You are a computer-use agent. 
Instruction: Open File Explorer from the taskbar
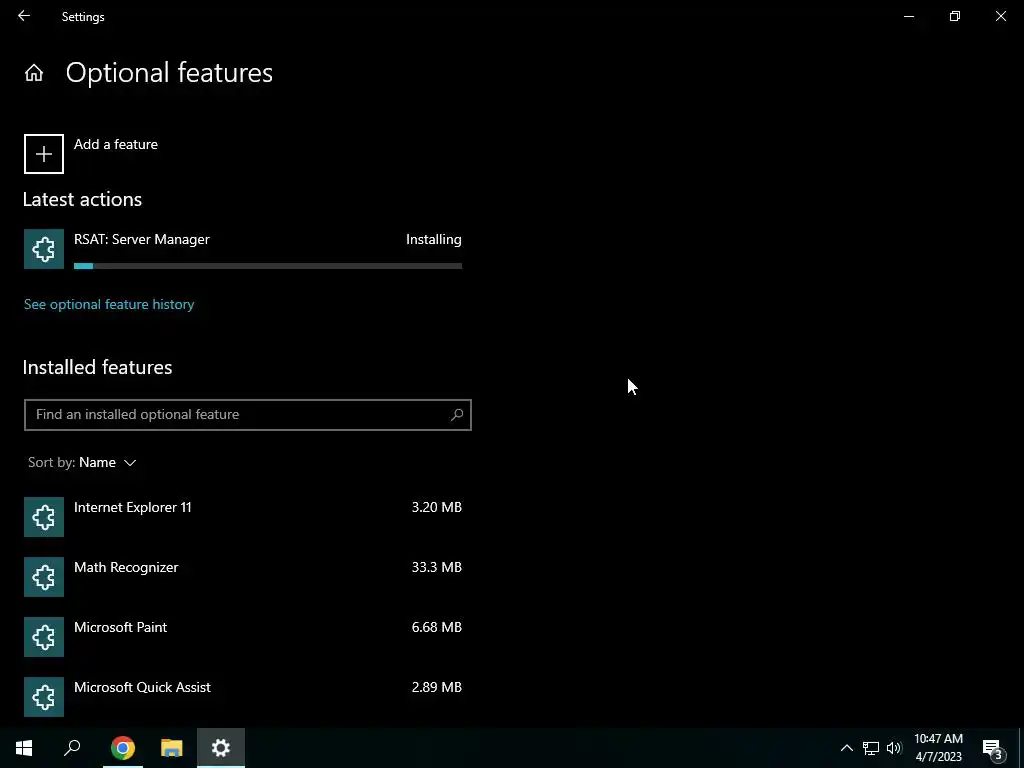(172, 748)
